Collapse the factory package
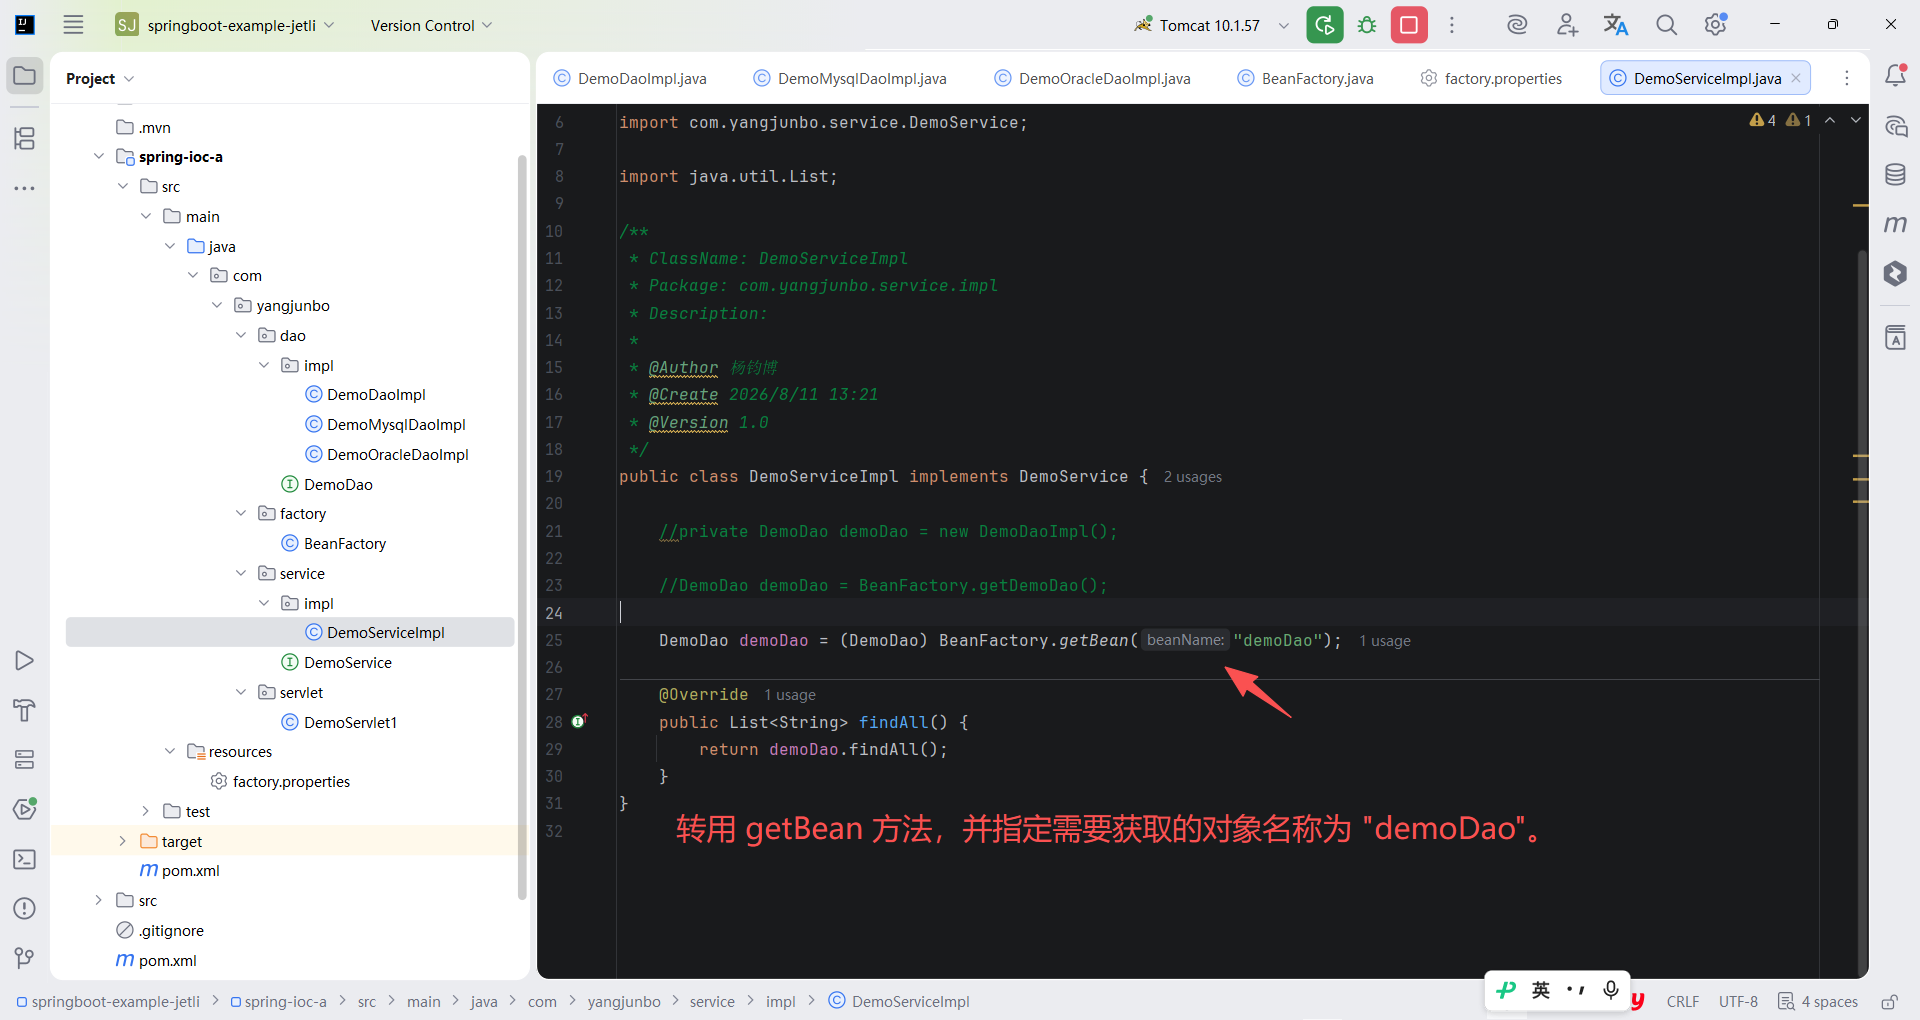 click(240, 513)
